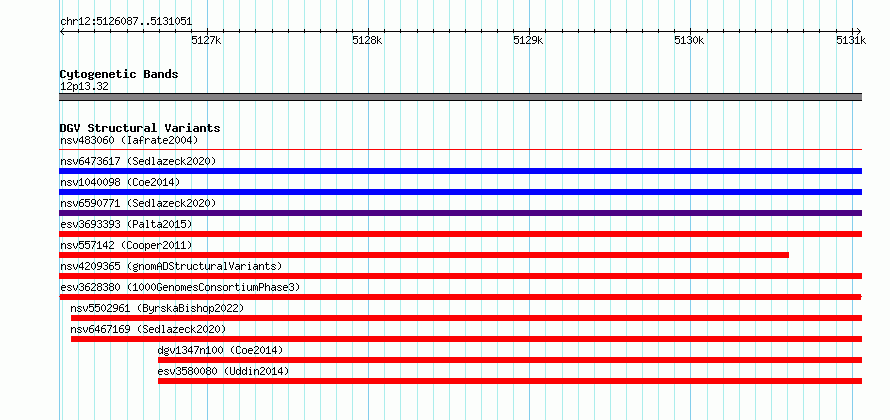Click the esv3693393 (Palta2015) label

pos(126,224)
